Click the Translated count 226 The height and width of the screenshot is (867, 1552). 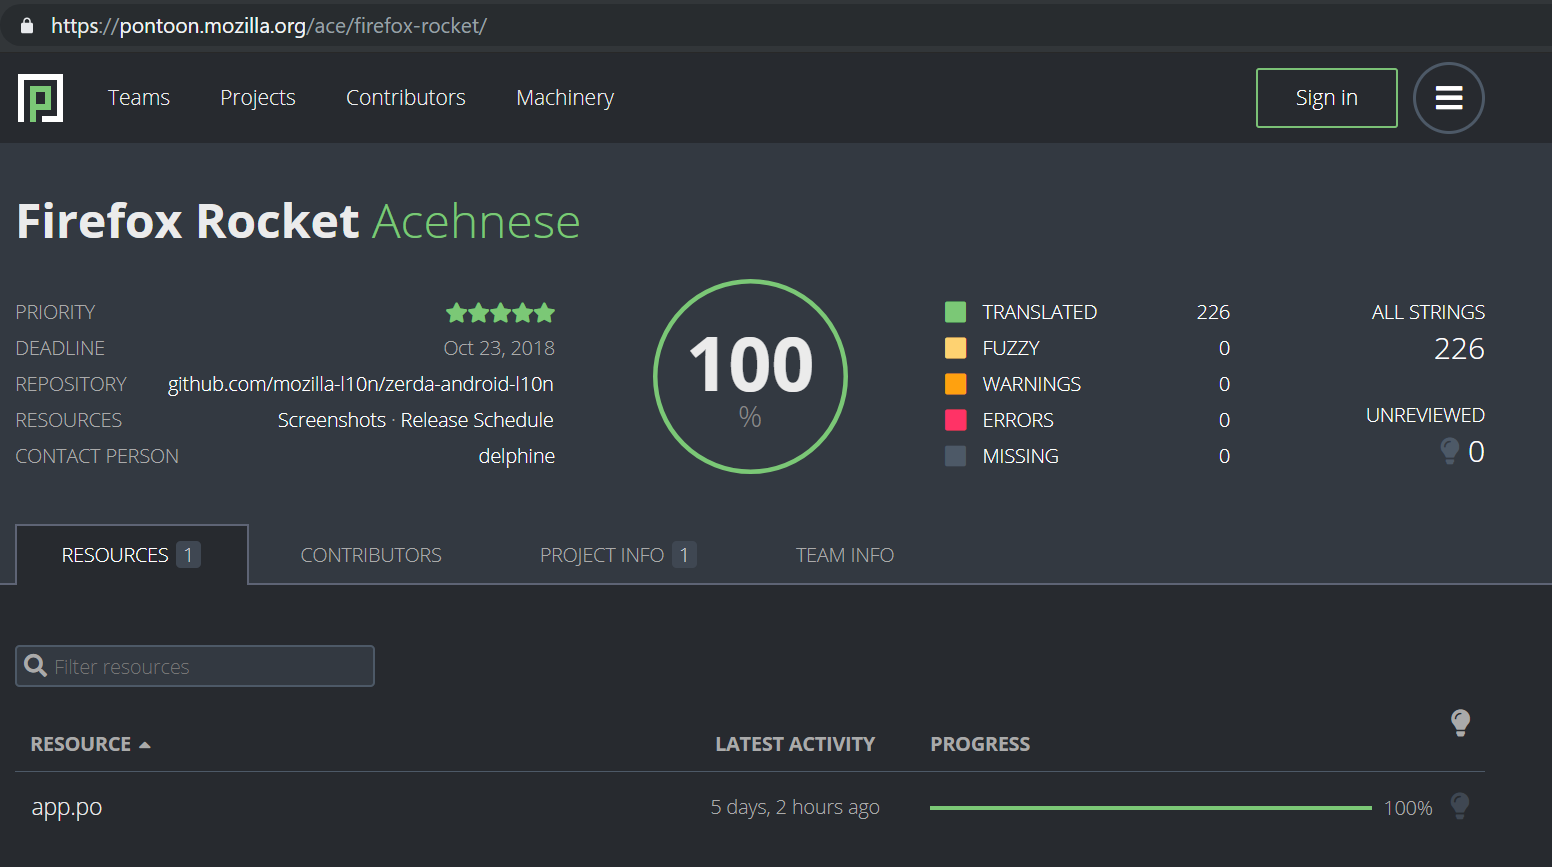[1213, 312]
